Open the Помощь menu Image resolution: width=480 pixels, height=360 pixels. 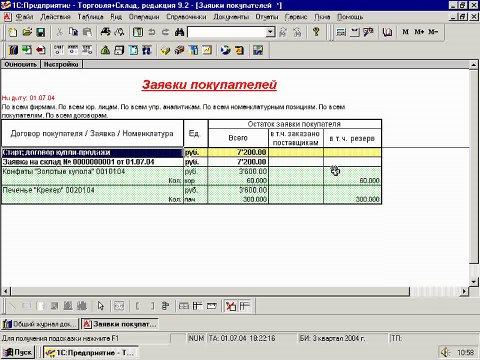click(x=350, y=17)
